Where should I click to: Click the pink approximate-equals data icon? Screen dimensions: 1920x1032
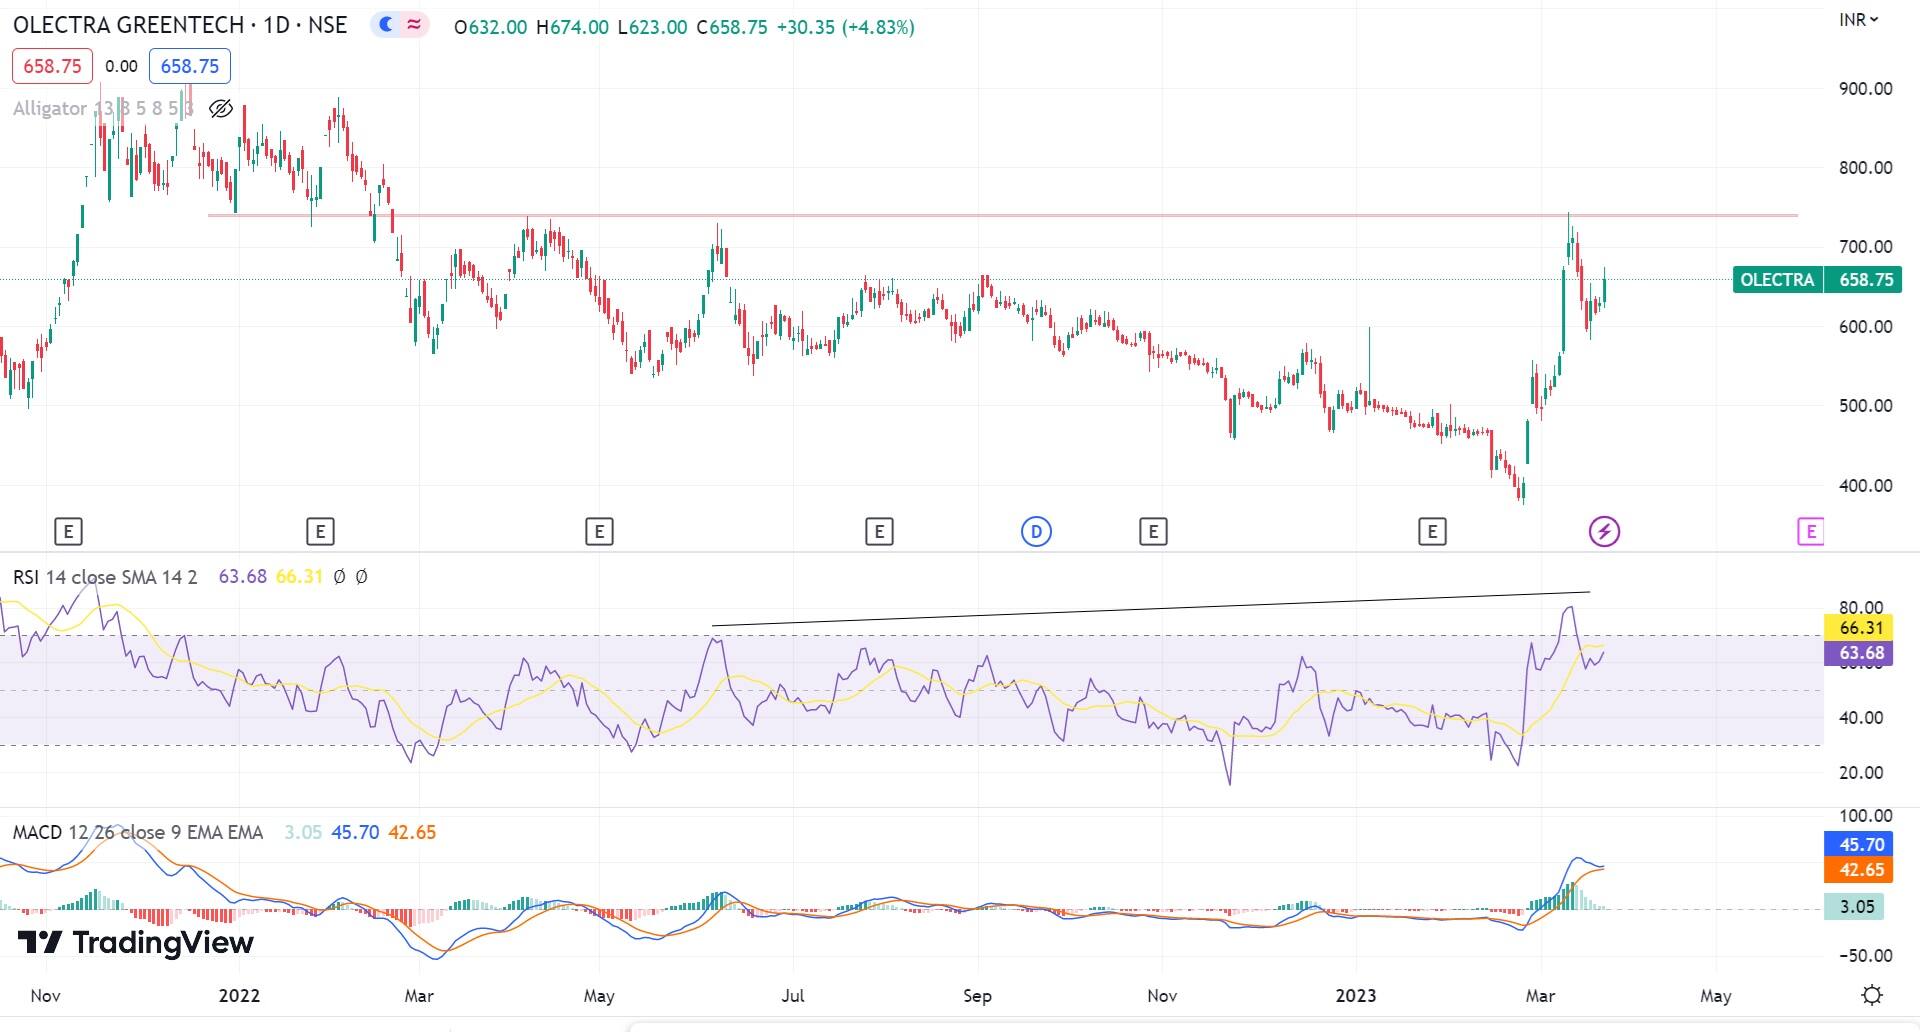pos(414,26)
